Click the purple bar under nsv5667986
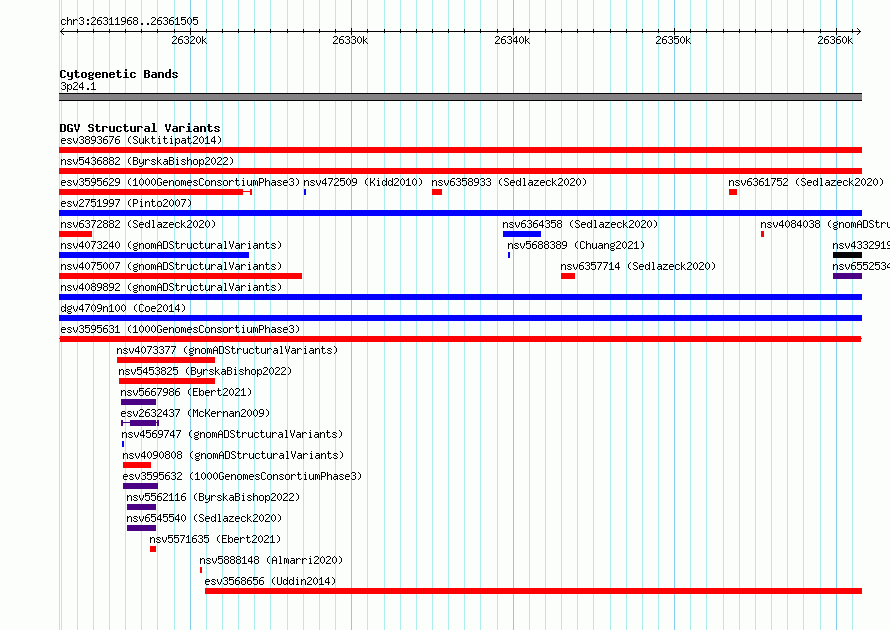The width and height of the screenshot is (890, 630). pyautogui.click(x=138, y=402)
